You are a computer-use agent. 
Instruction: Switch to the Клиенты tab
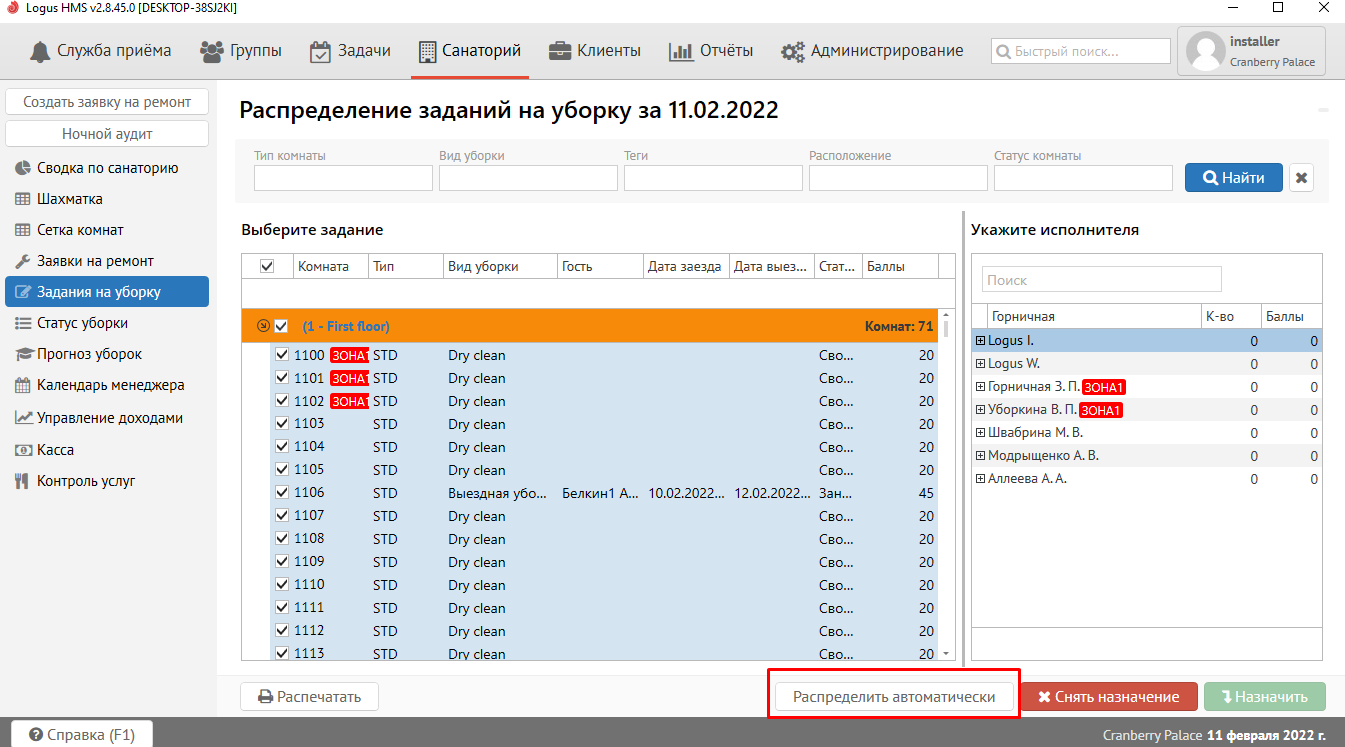pyautogui.click(x=594, y=51)
